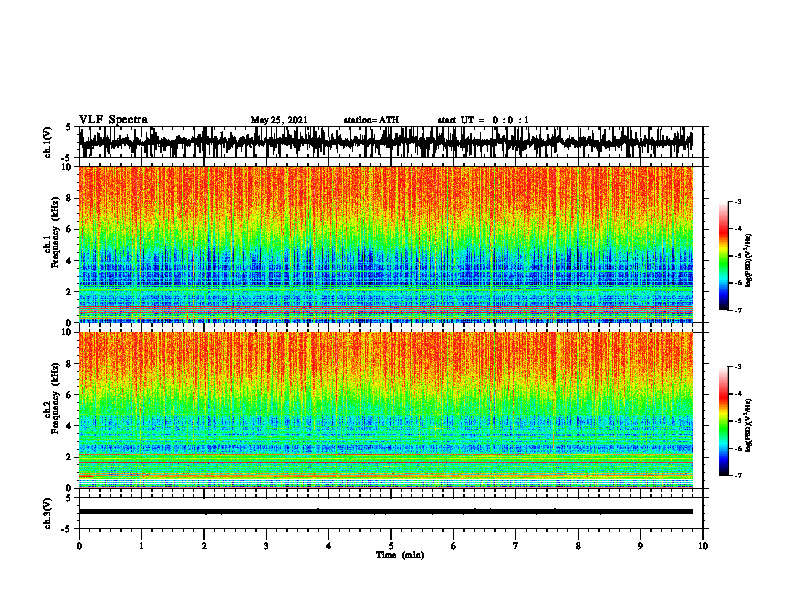Click the "-5" tick on the ch.3(V) axis
Viewport: 792px width, 612px height.
68,529
